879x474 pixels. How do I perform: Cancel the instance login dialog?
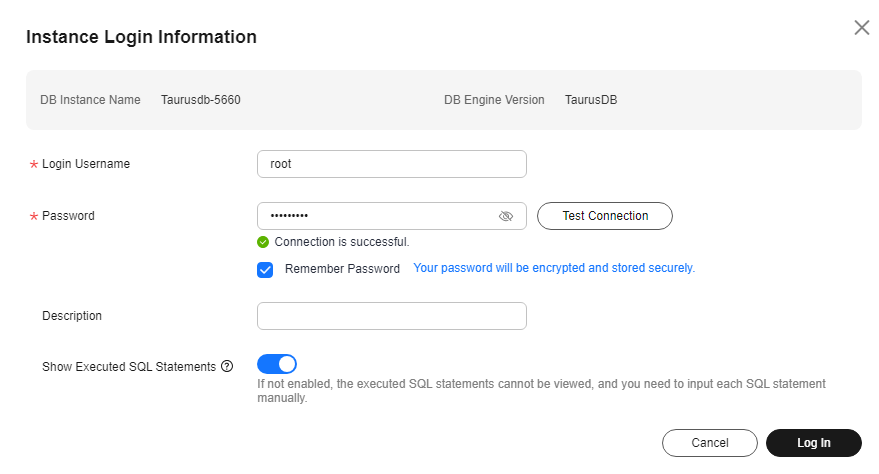[710, 443]
